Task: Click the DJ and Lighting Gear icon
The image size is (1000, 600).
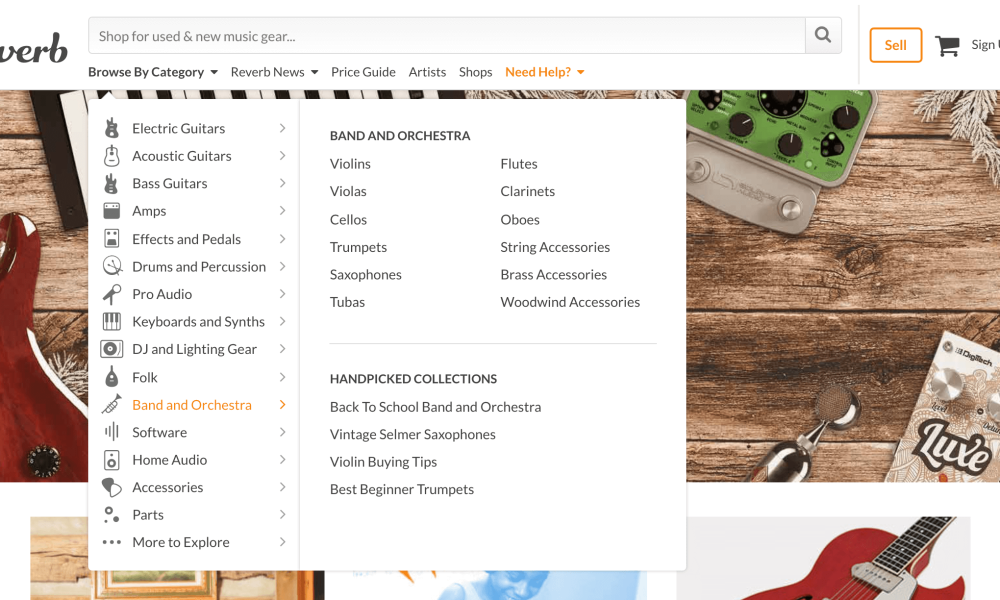Action: click(x=112, y=349)
